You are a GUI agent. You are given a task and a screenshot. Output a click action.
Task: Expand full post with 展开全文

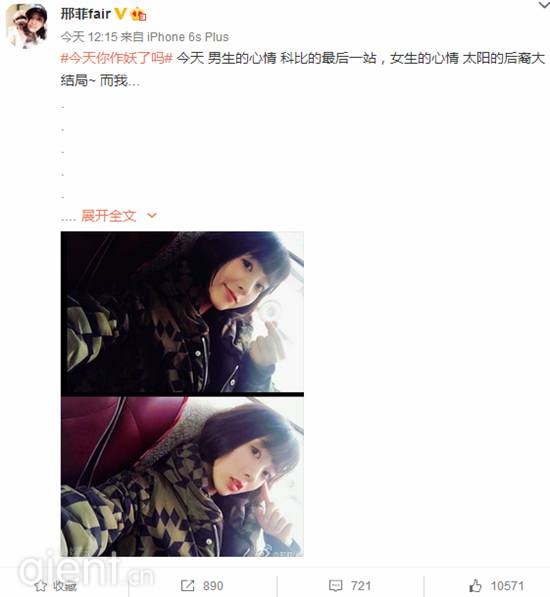coord(109,216)
